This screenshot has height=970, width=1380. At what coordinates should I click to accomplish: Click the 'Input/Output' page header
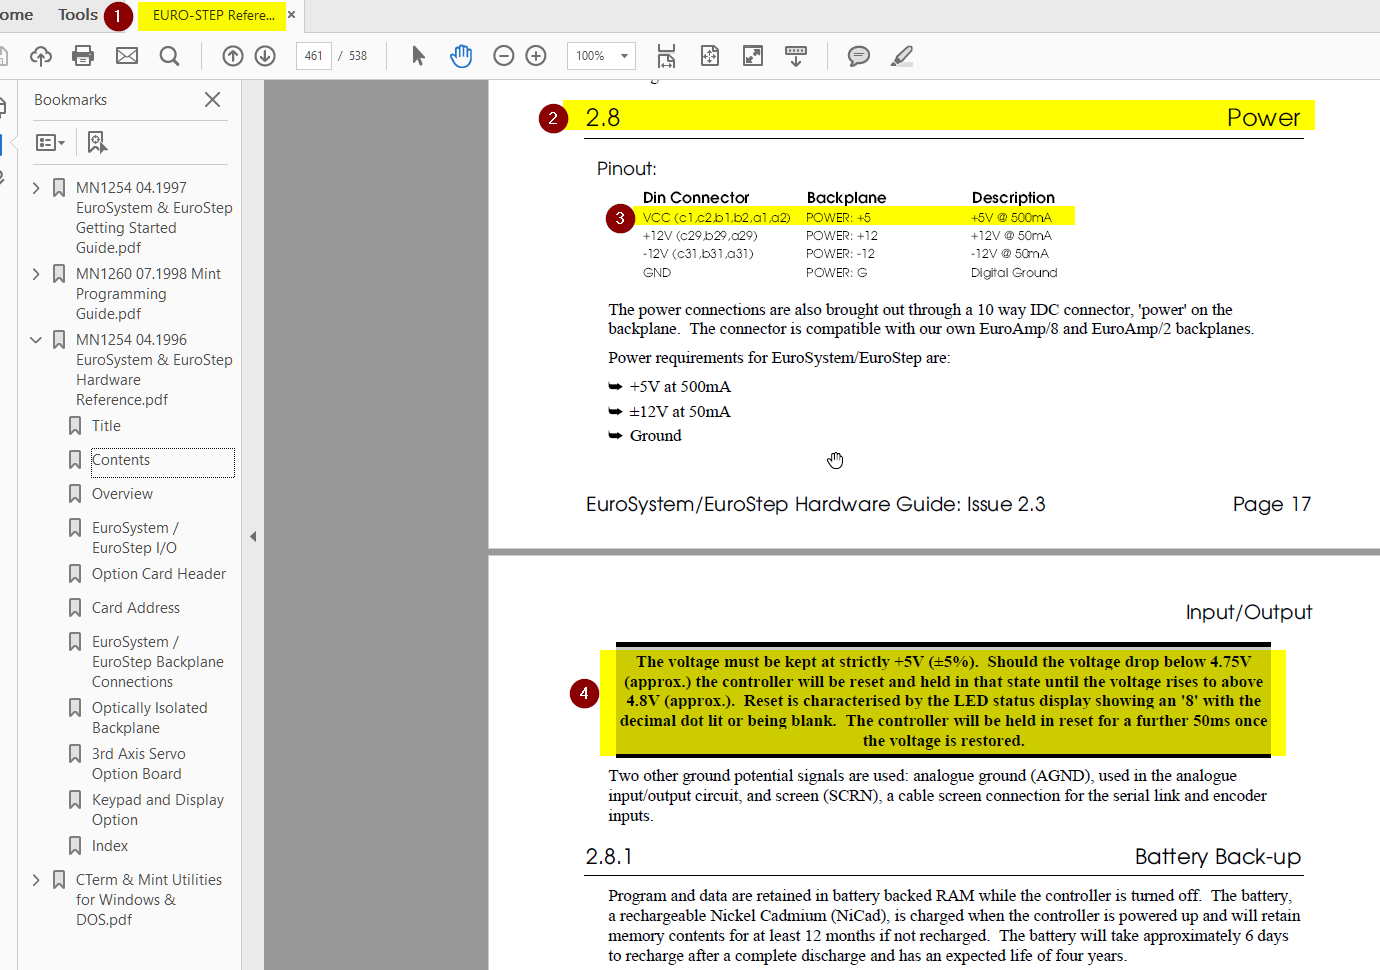pyautogui.click(x=1249, y=612)
